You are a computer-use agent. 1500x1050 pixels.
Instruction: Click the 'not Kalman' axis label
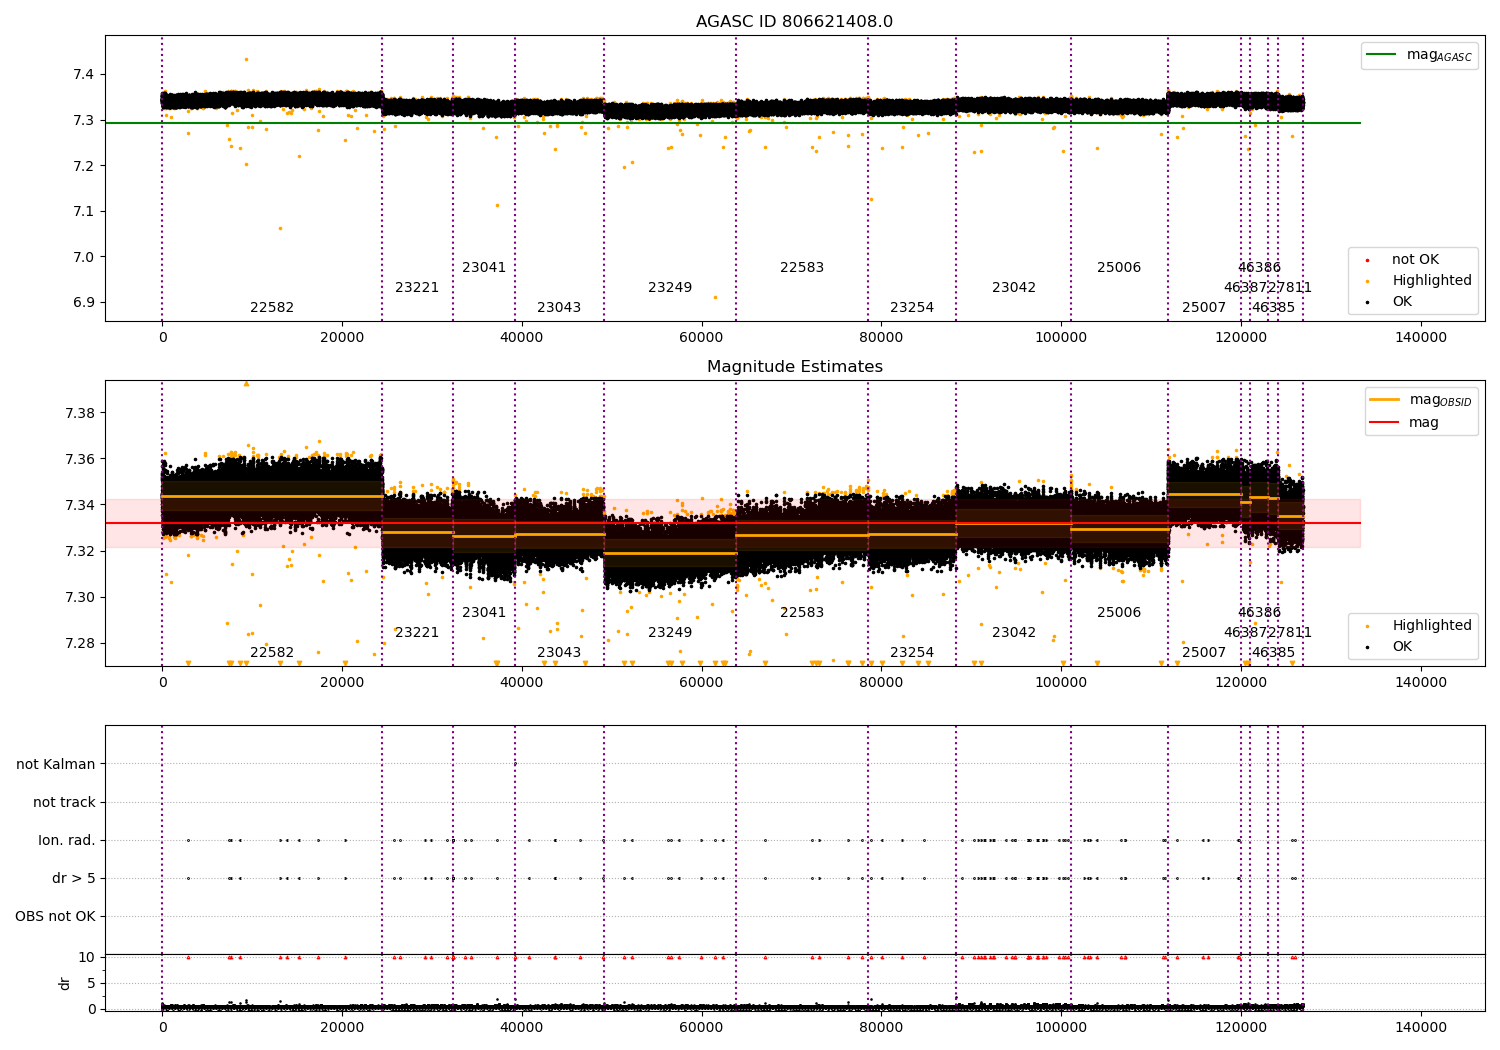coord(56,764)
